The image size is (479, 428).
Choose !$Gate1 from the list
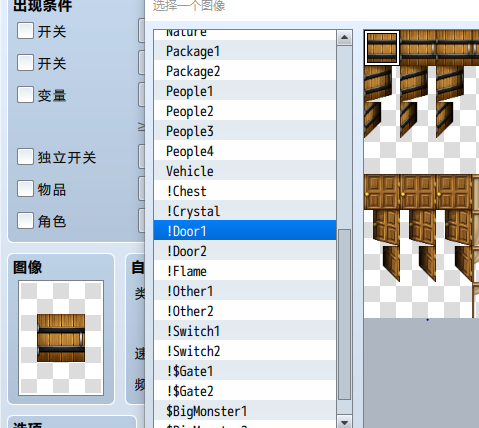[245, 370]
